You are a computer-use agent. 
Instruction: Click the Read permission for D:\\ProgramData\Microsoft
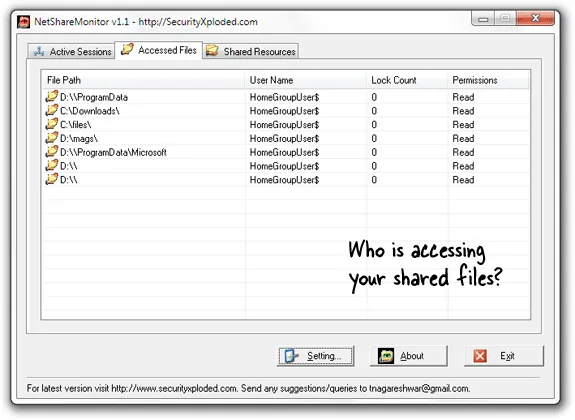tap(463, 152)
